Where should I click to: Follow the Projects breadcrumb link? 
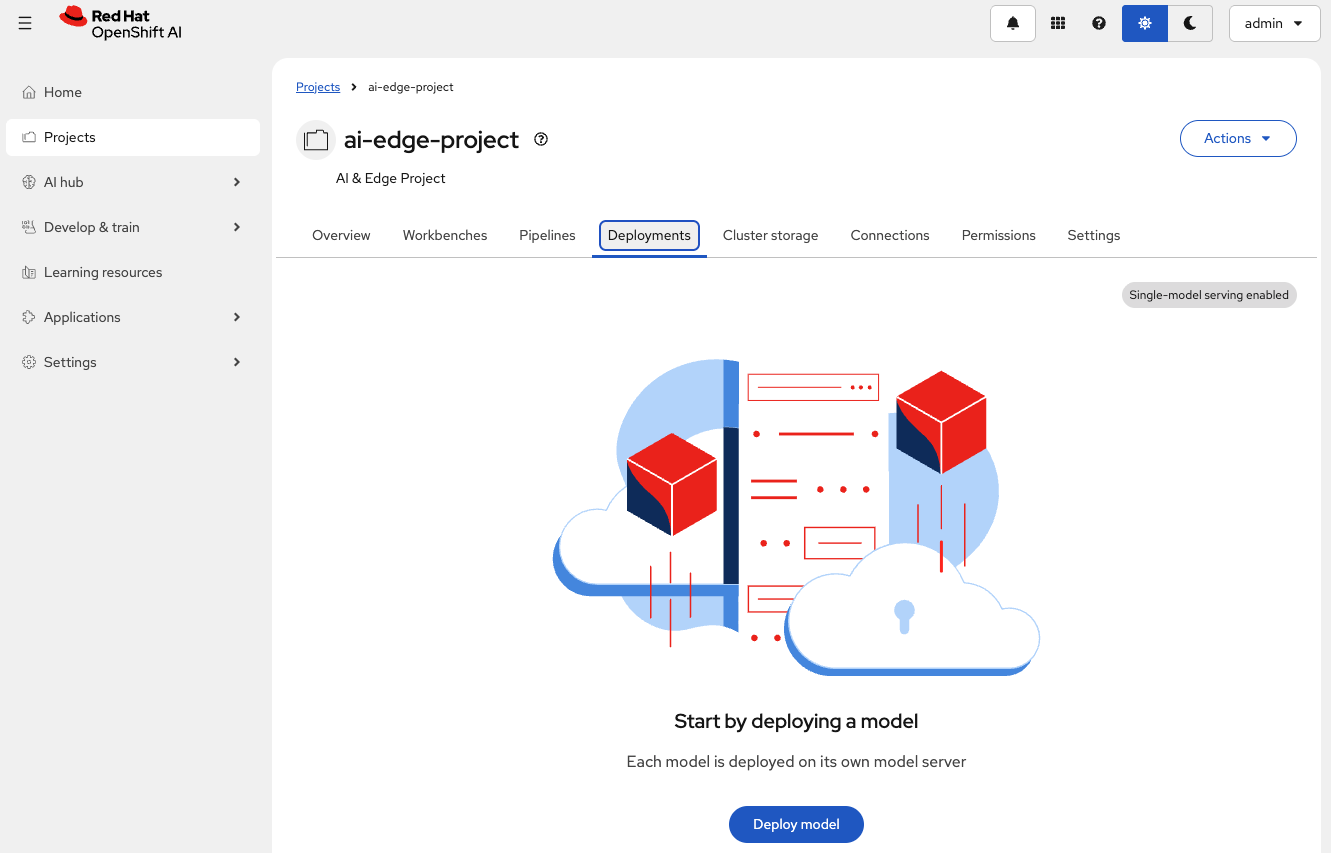click(318, 87)
